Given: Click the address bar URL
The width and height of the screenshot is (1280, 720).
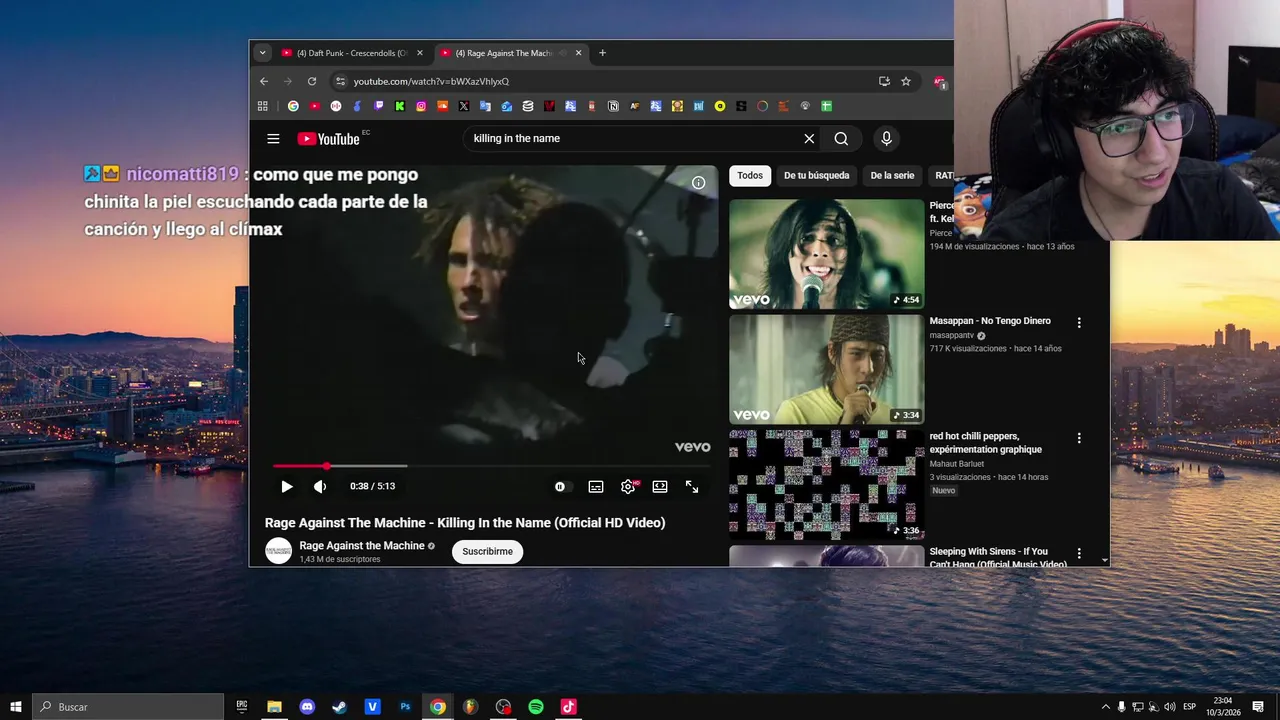Looking at the screenshot, I should pyautogui.click(x=431, y=81).
